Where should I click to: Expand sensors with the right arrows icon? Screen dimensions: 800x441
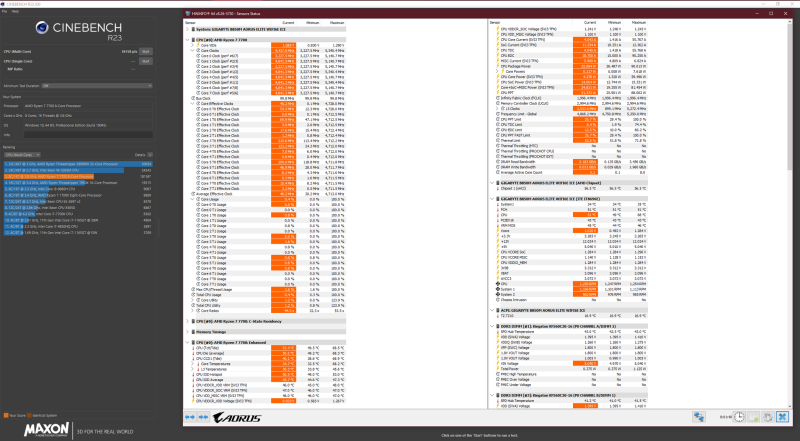[203, 417]
